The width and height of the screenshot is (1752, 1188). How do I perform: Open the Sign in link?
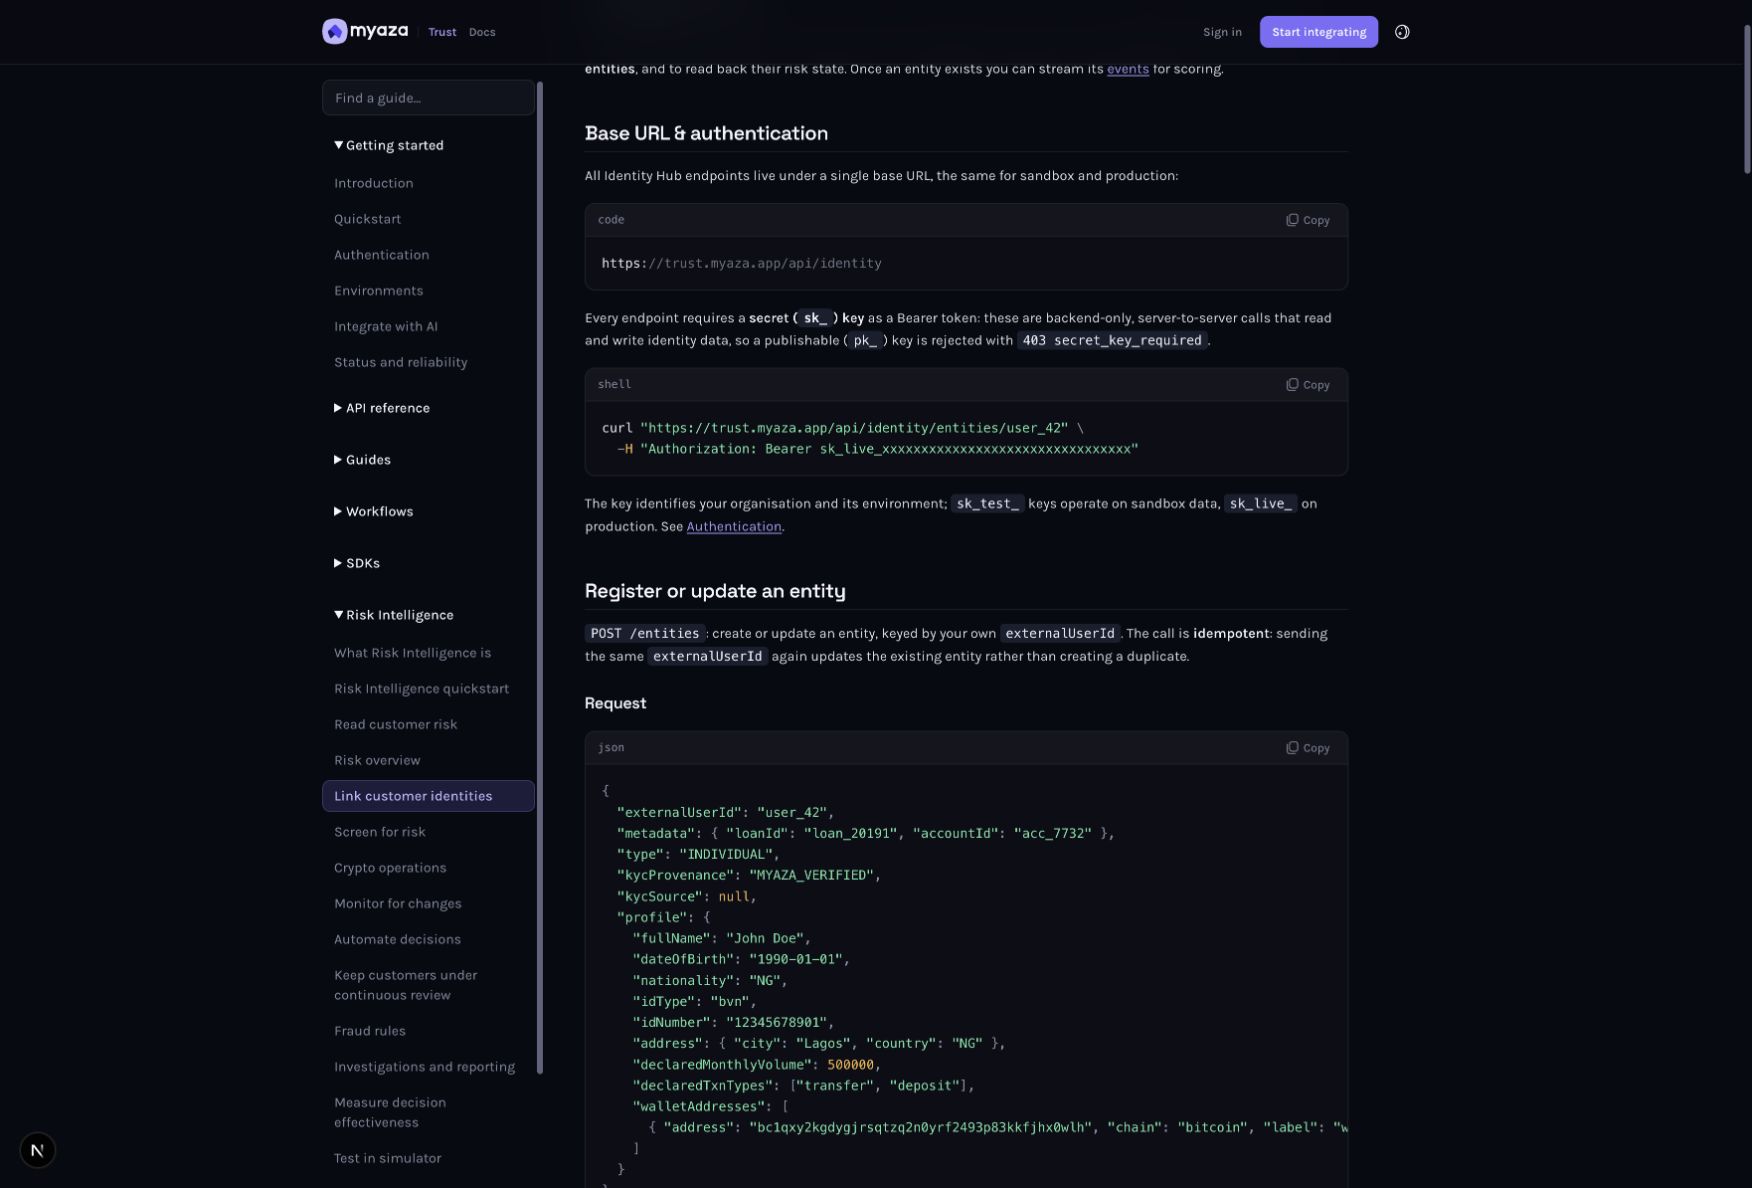(1222, 32)
